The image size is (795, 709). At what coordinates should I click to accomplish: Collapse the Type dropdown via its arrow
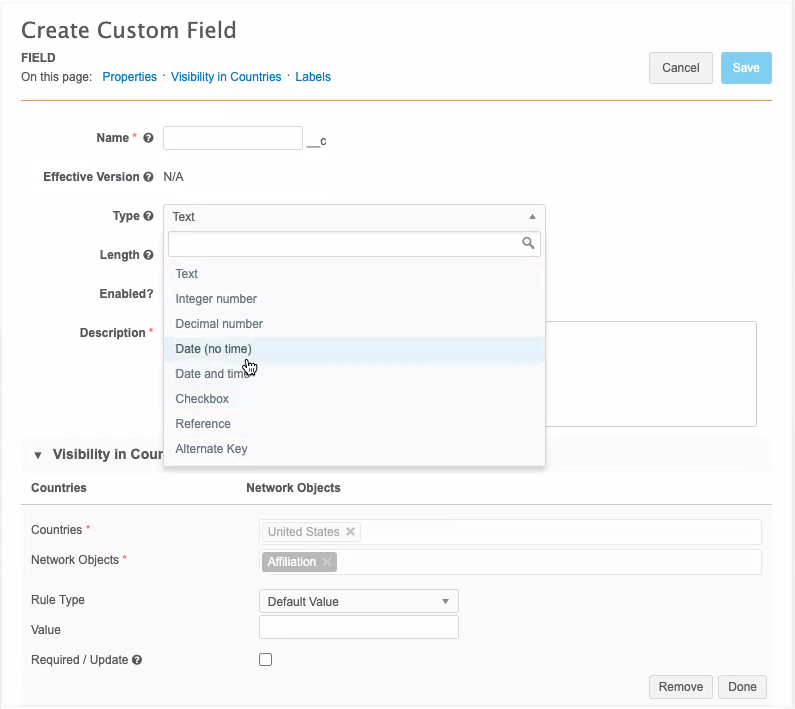click(532, 217)
